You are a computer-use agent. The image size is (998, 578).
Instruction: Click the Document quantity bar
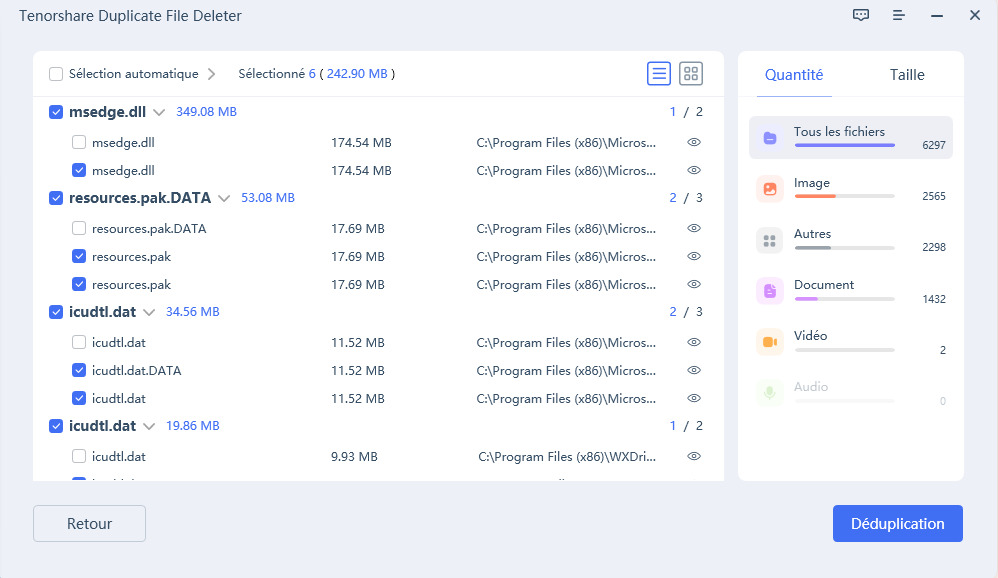845,299
